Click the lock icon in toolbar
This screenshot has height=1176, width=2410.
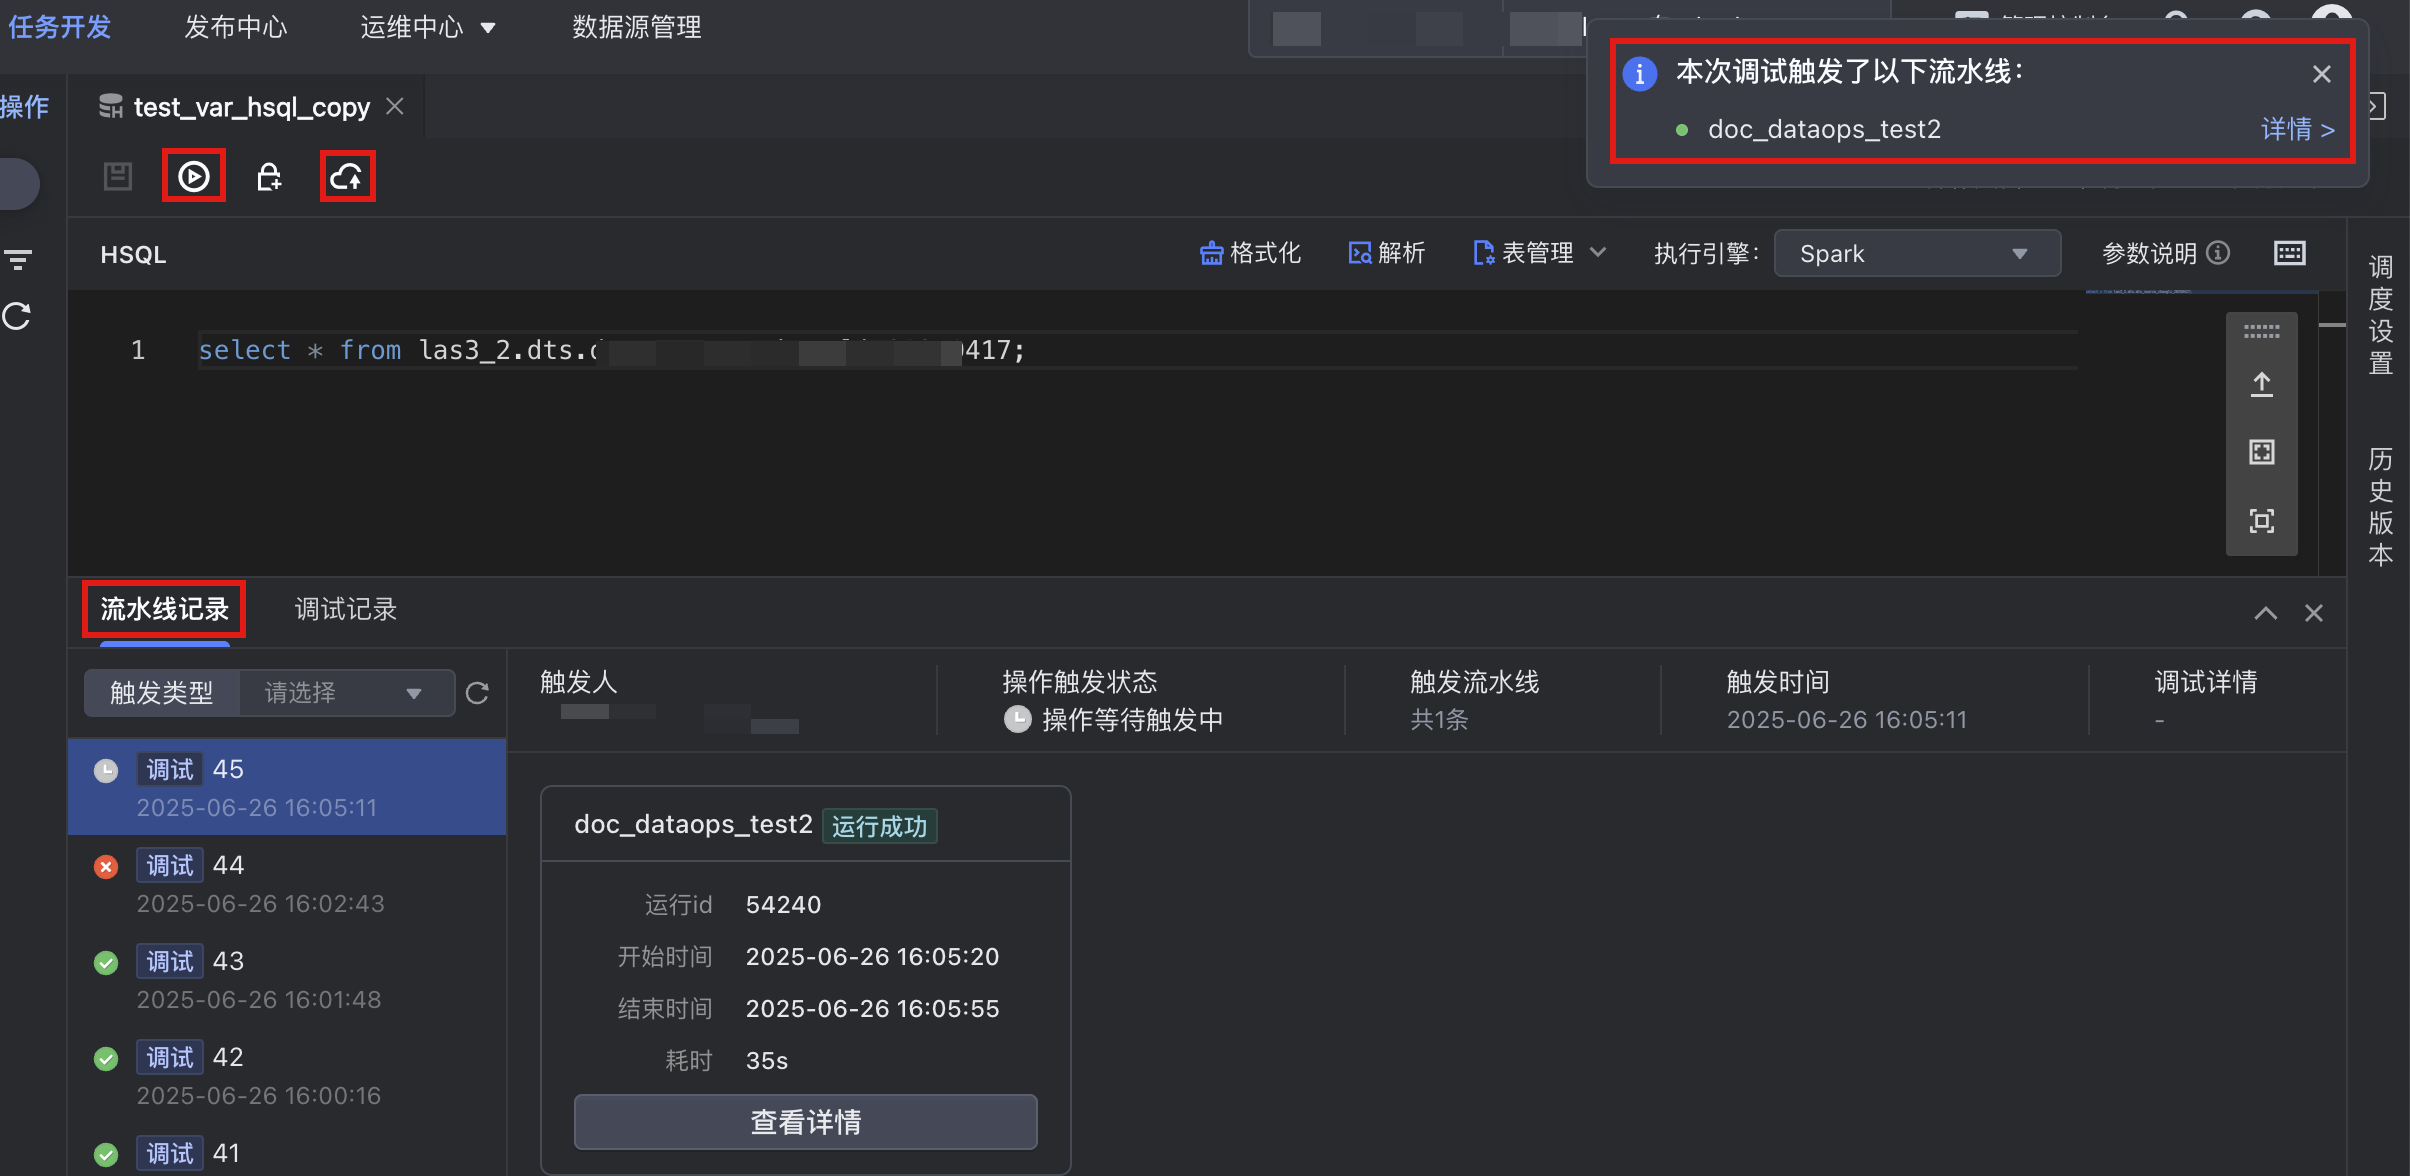[269, 177]
